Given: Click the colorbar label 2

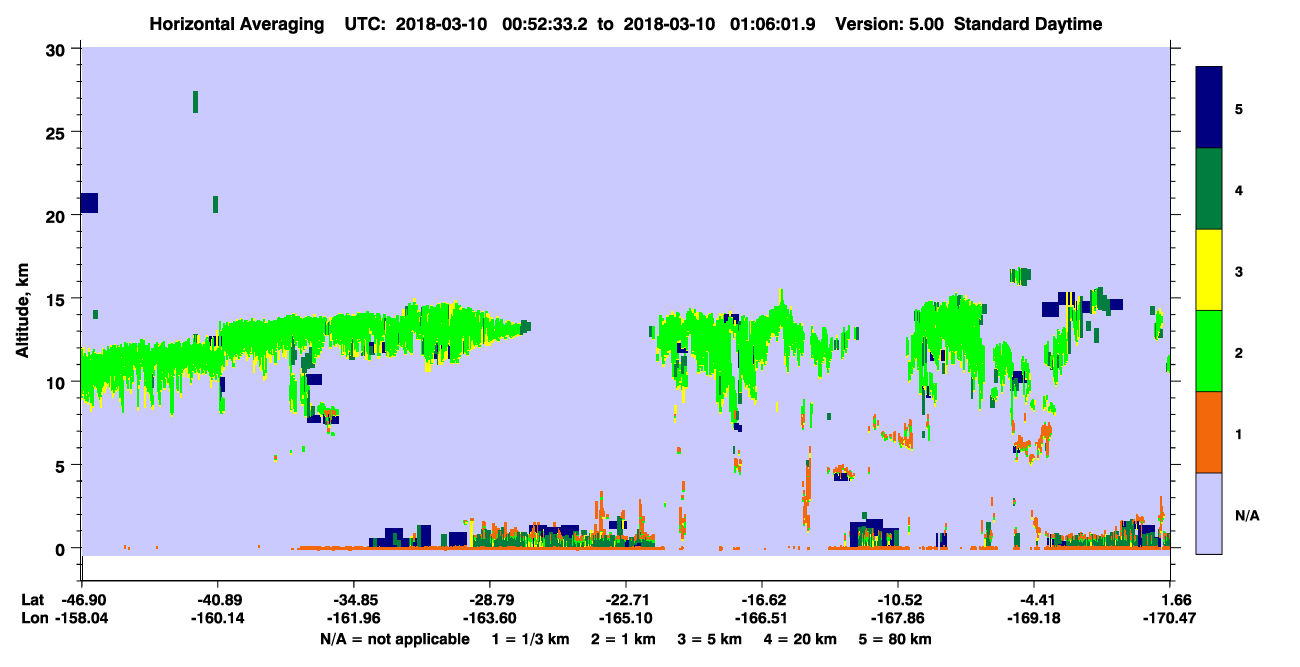Looking at the screenshot, I should (x=1239, y=352).
